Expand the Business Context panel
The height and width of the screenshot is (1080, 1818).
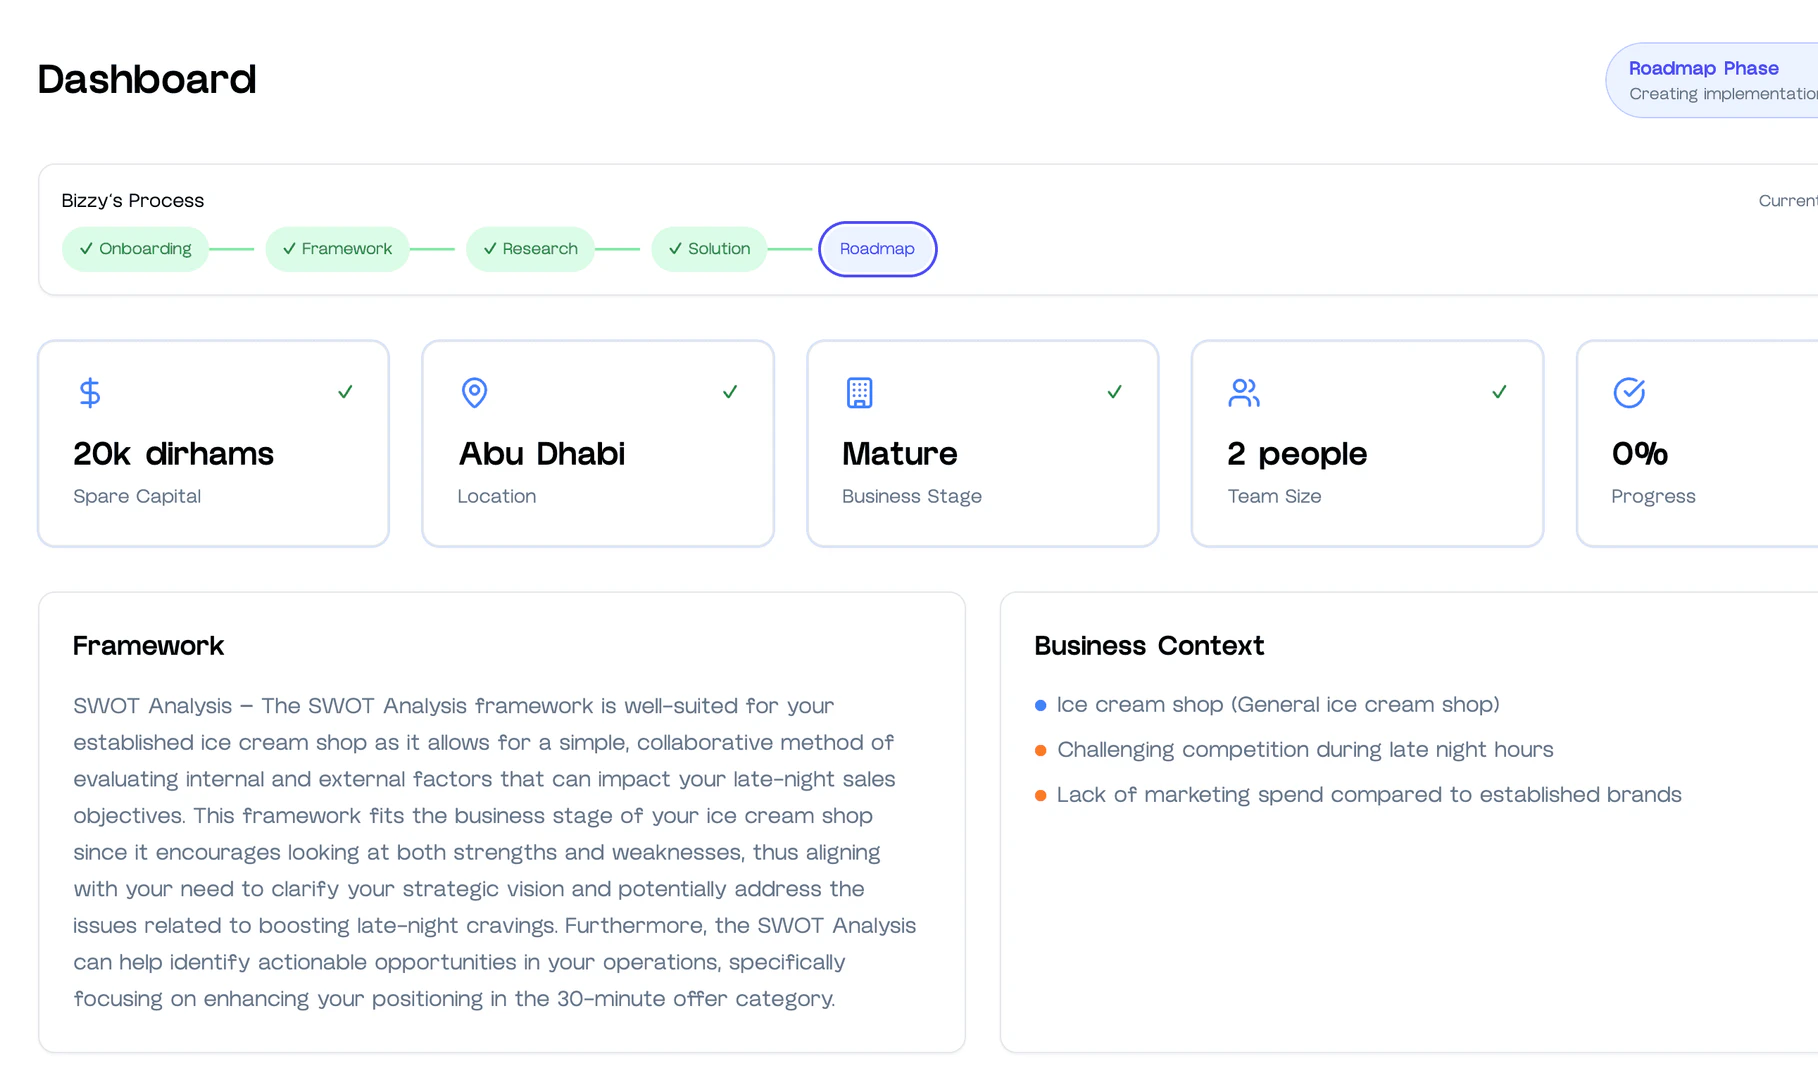coord(1149,646)
